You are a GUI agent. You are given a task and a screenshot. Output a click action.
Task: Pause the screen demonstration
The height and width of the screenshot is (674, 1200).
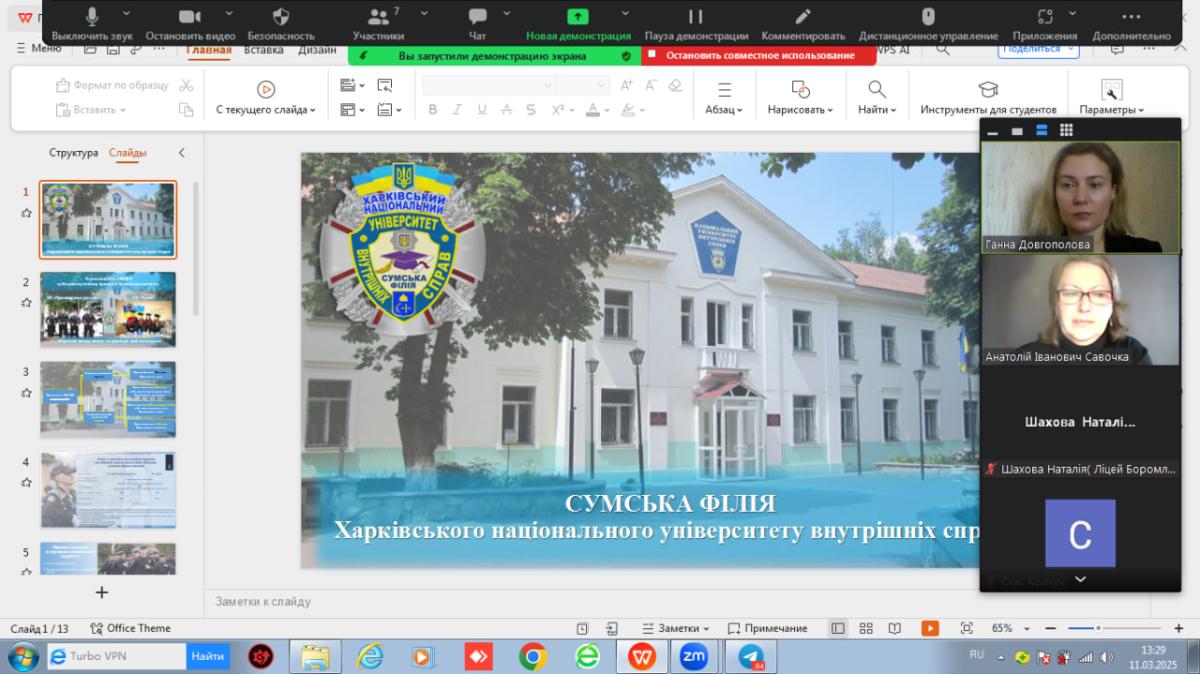[695, 17]
